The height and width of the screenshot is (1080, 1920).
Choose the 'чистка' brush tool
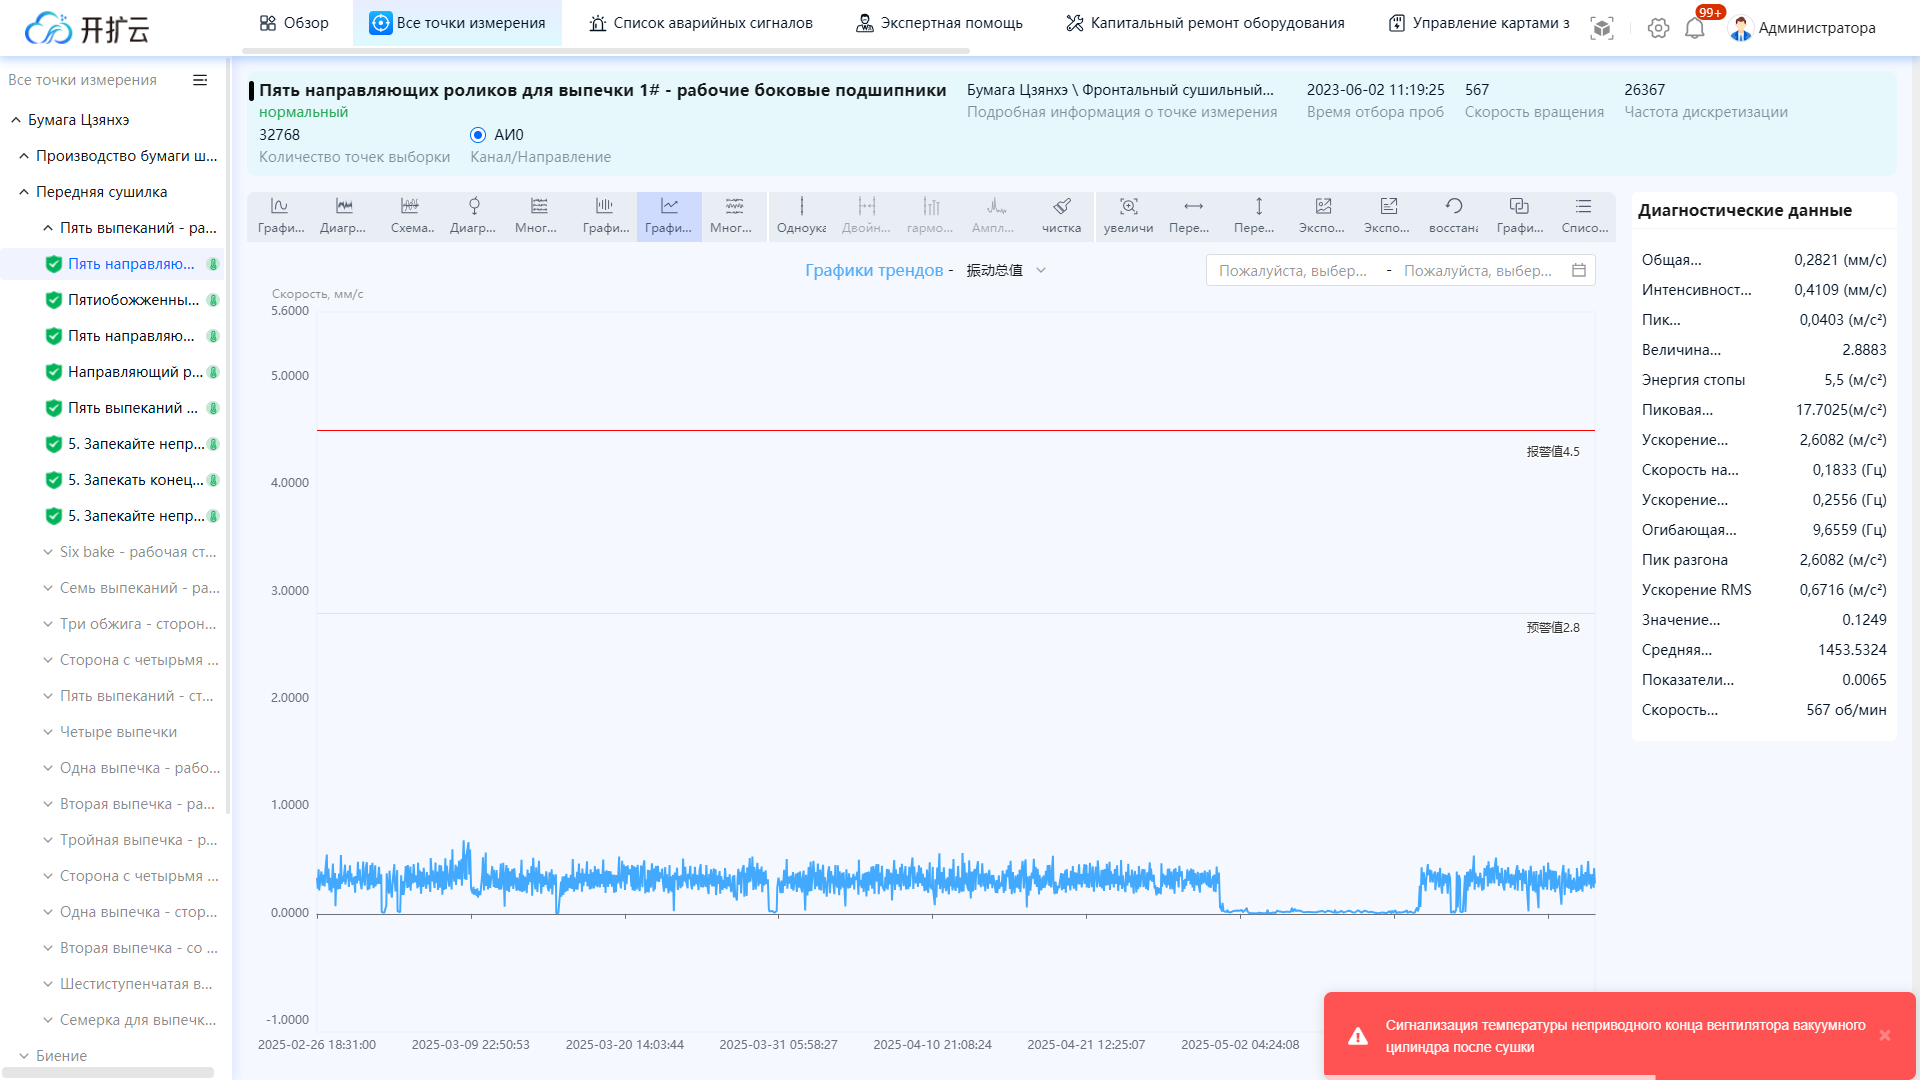pos(1062,216)
